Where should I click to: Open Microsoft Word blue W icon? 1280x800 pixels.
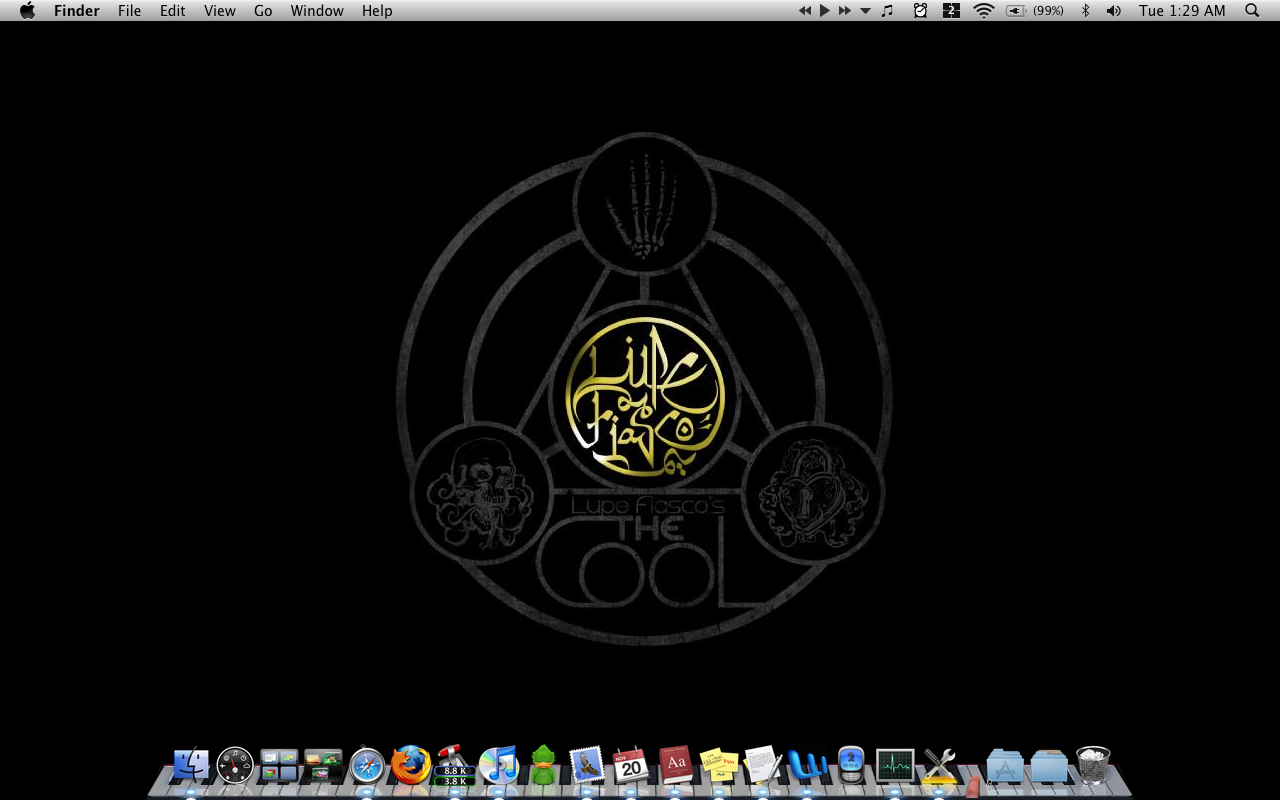point(807,766)
